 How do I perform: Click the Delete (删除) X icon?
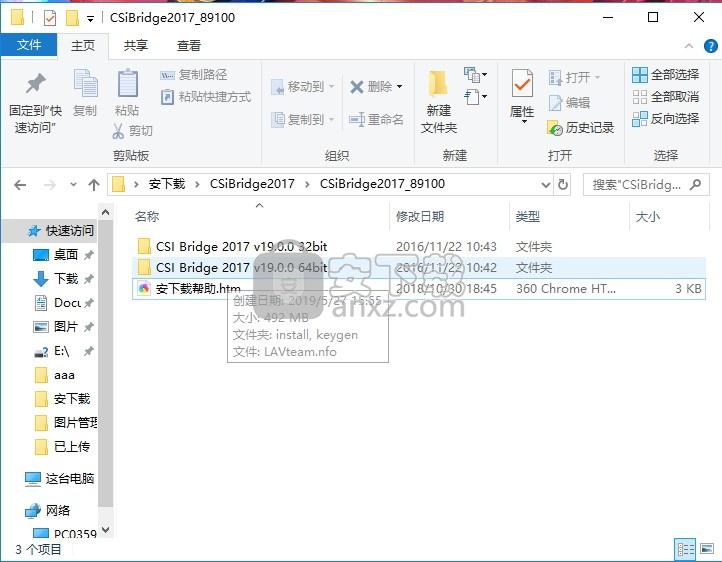357,87
